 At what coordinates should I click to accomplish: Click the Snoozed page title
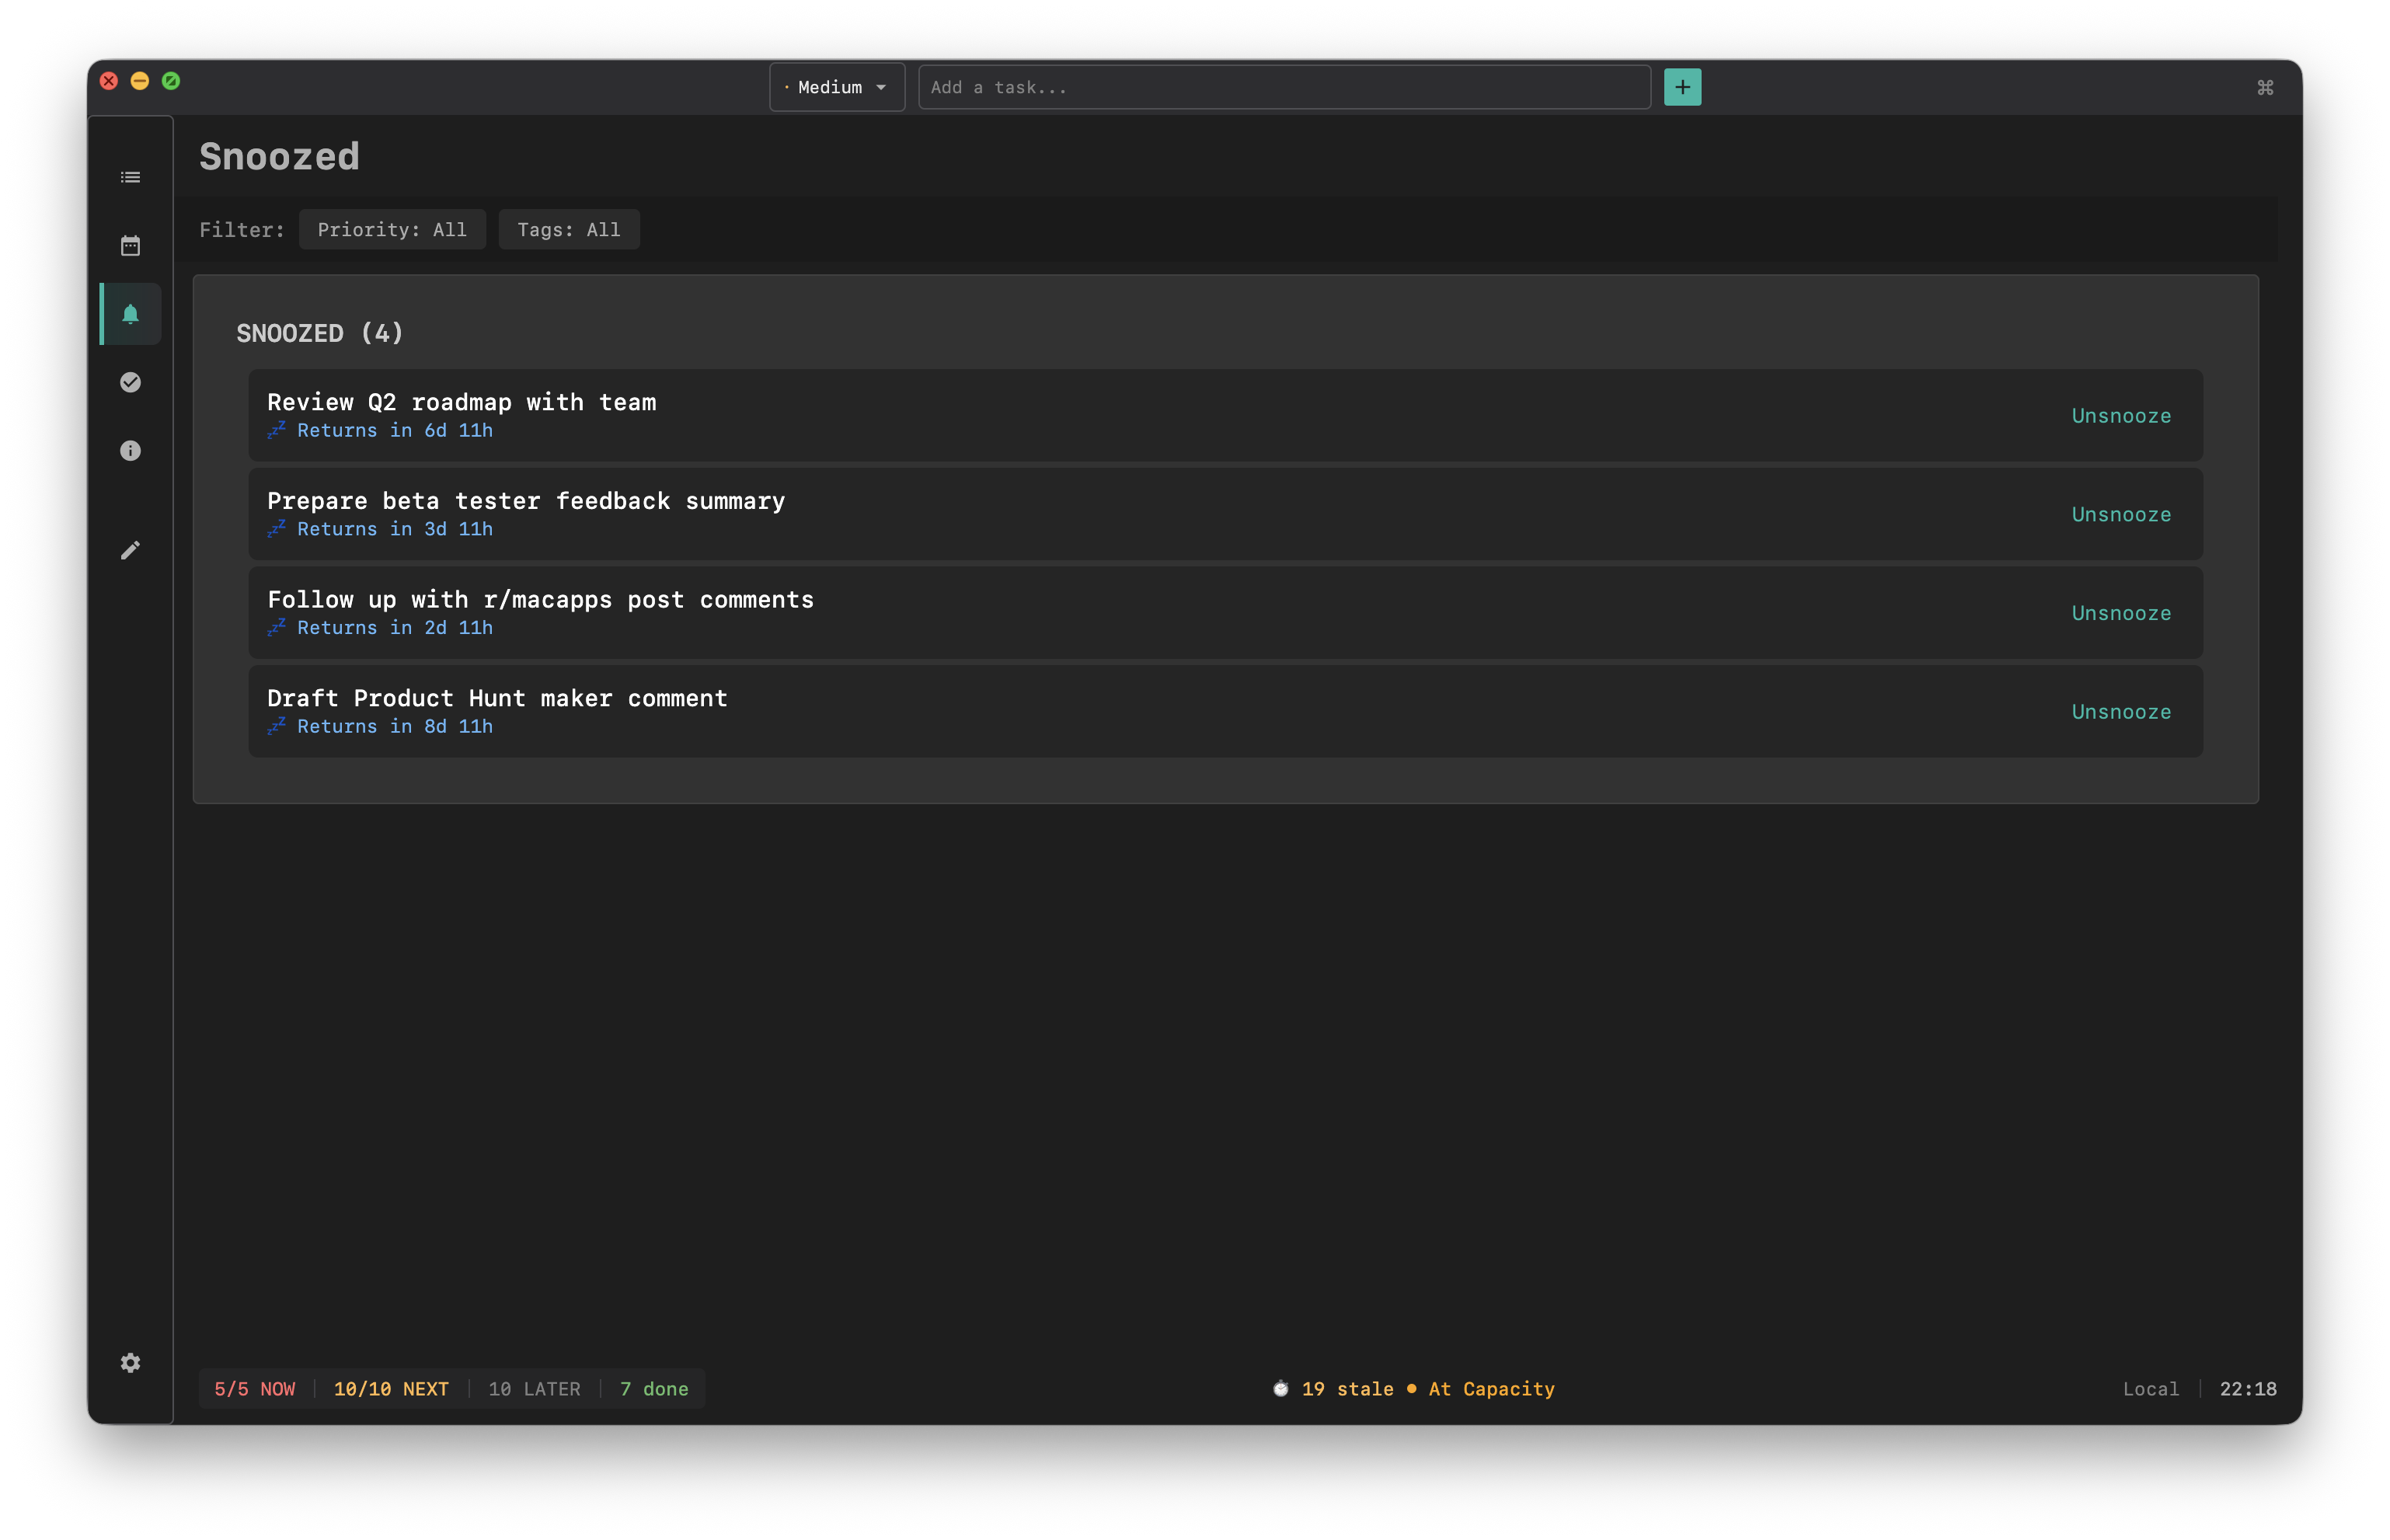click(279, 157)
